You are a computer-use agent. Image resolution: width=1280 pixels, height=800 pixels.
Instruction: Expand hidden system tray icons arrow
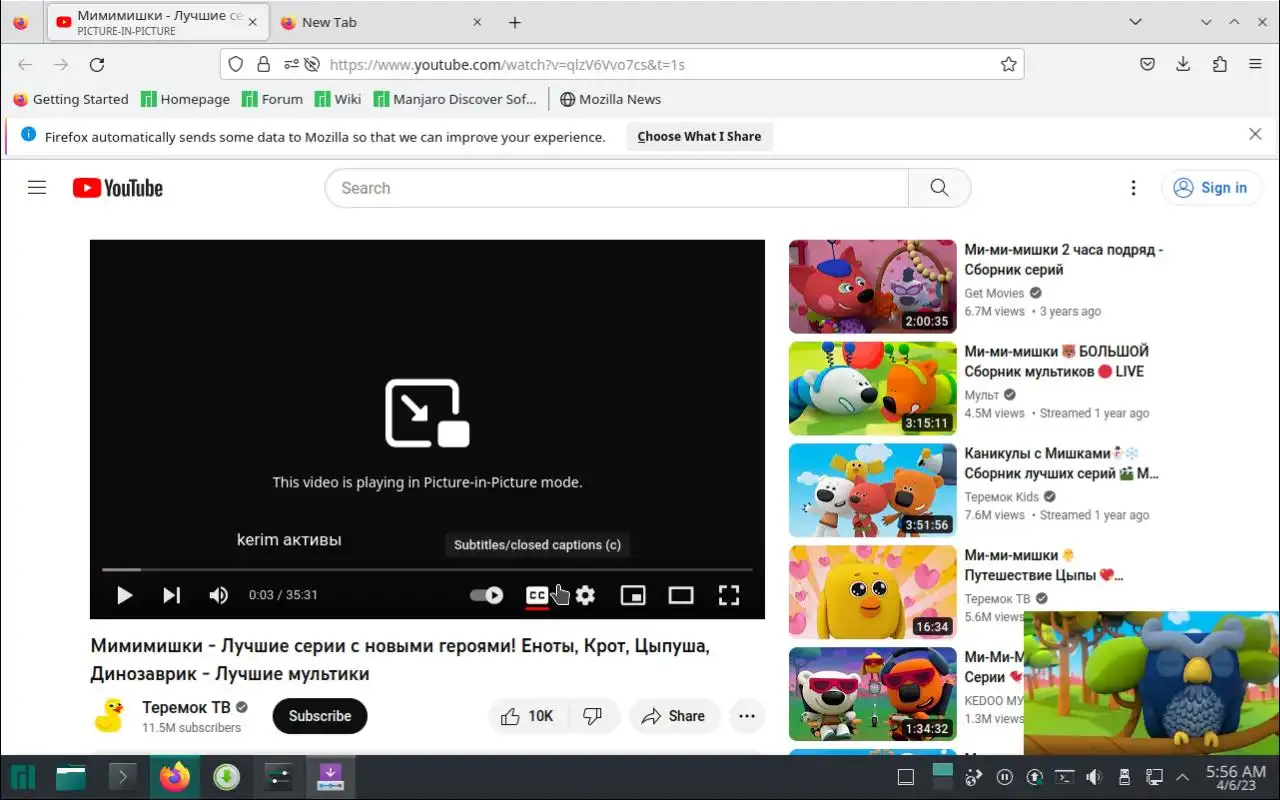[x=1183, y=777]
